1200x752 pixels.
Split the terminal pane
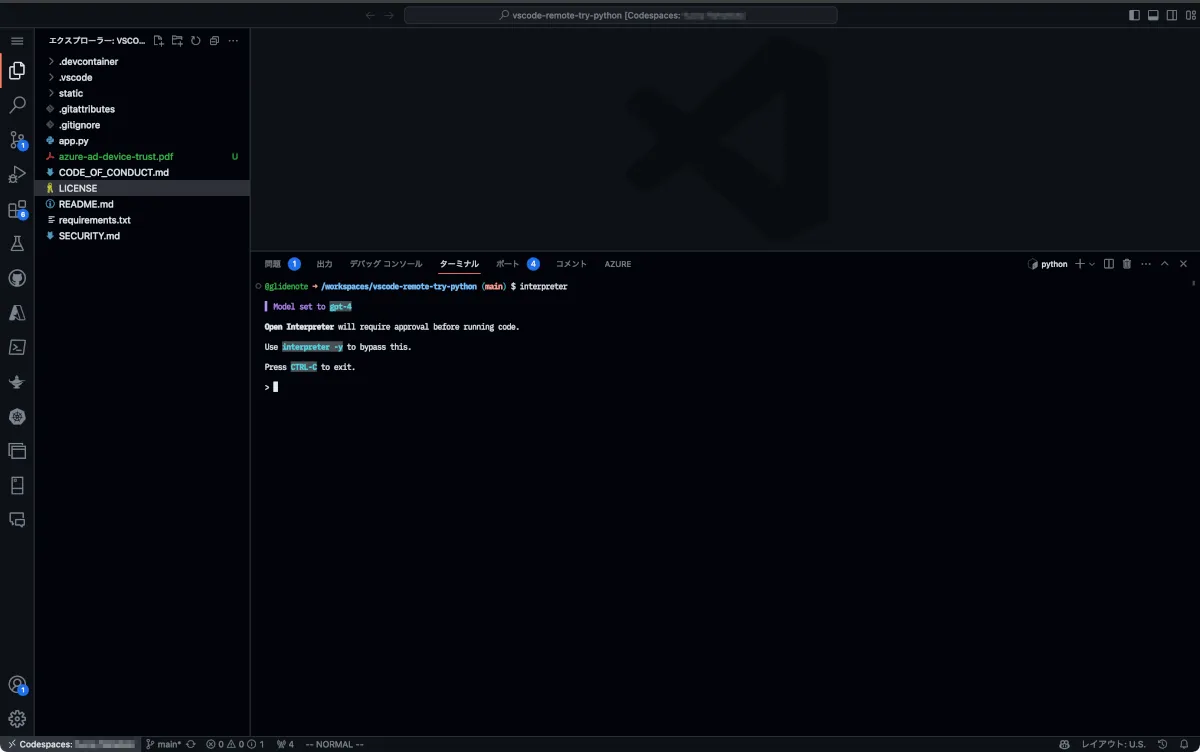click(x=1109, y=264)
